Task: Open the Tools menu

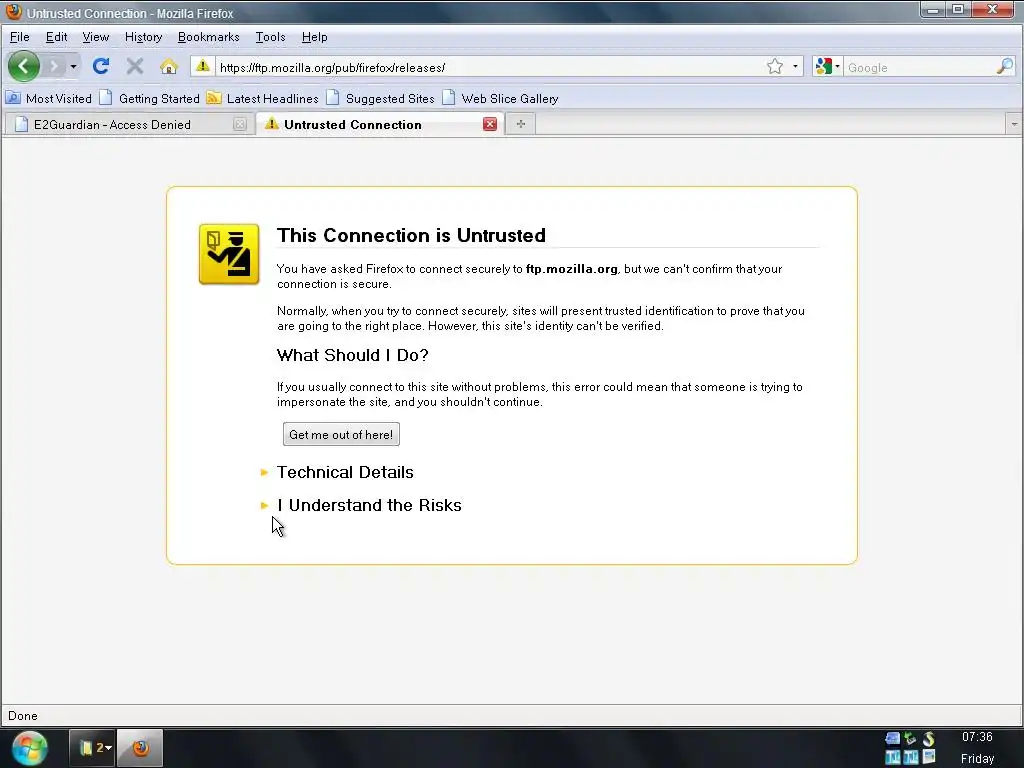Action: (x=270, y=37)
